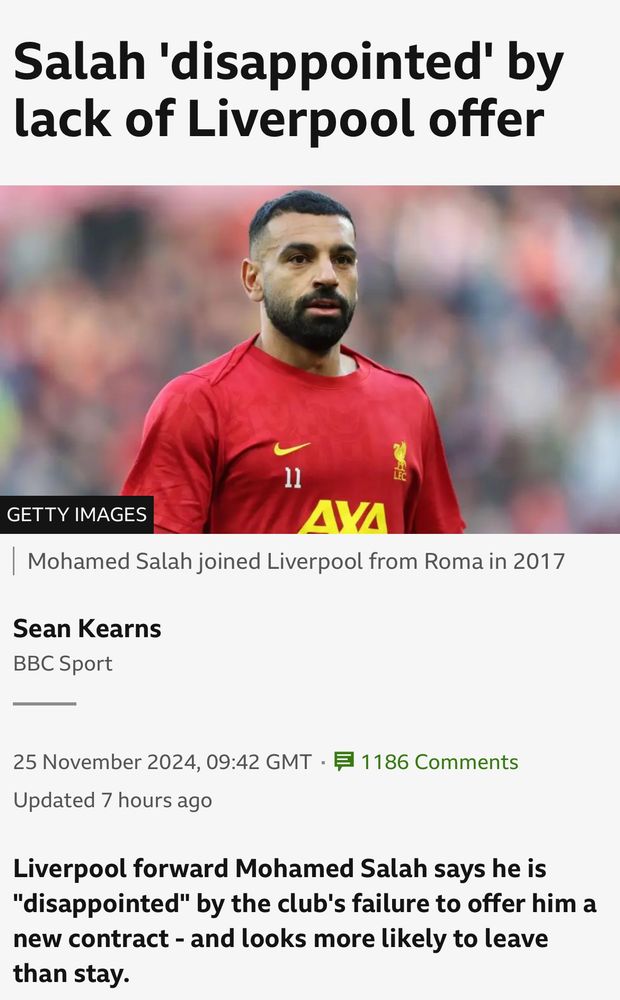
Task: Select the GETTY IMAGES credit label
Action: [77, 514]
